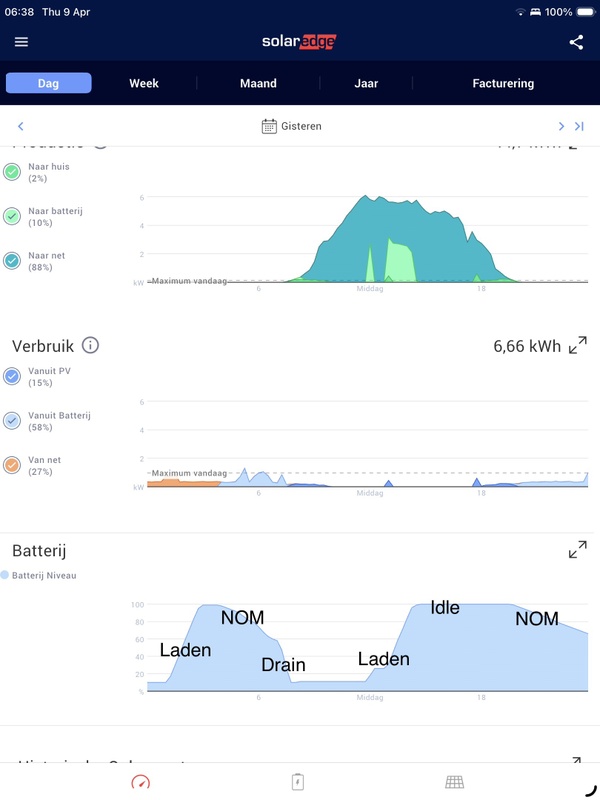The image size is (600, 800).
Task: Tap the Batterij Niveau legend label
Action: [44, 576]
